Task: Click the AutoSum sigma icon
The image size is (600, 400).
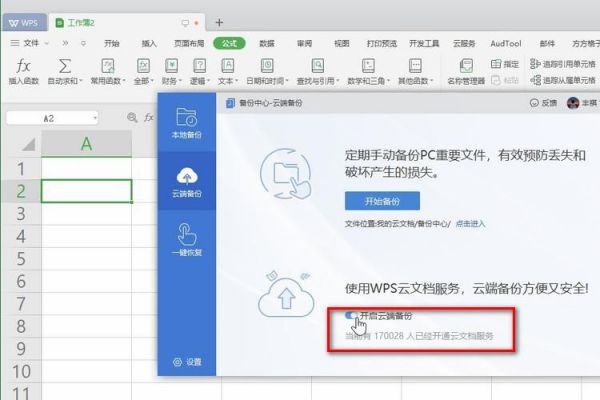Action: (x=65, y=66)
